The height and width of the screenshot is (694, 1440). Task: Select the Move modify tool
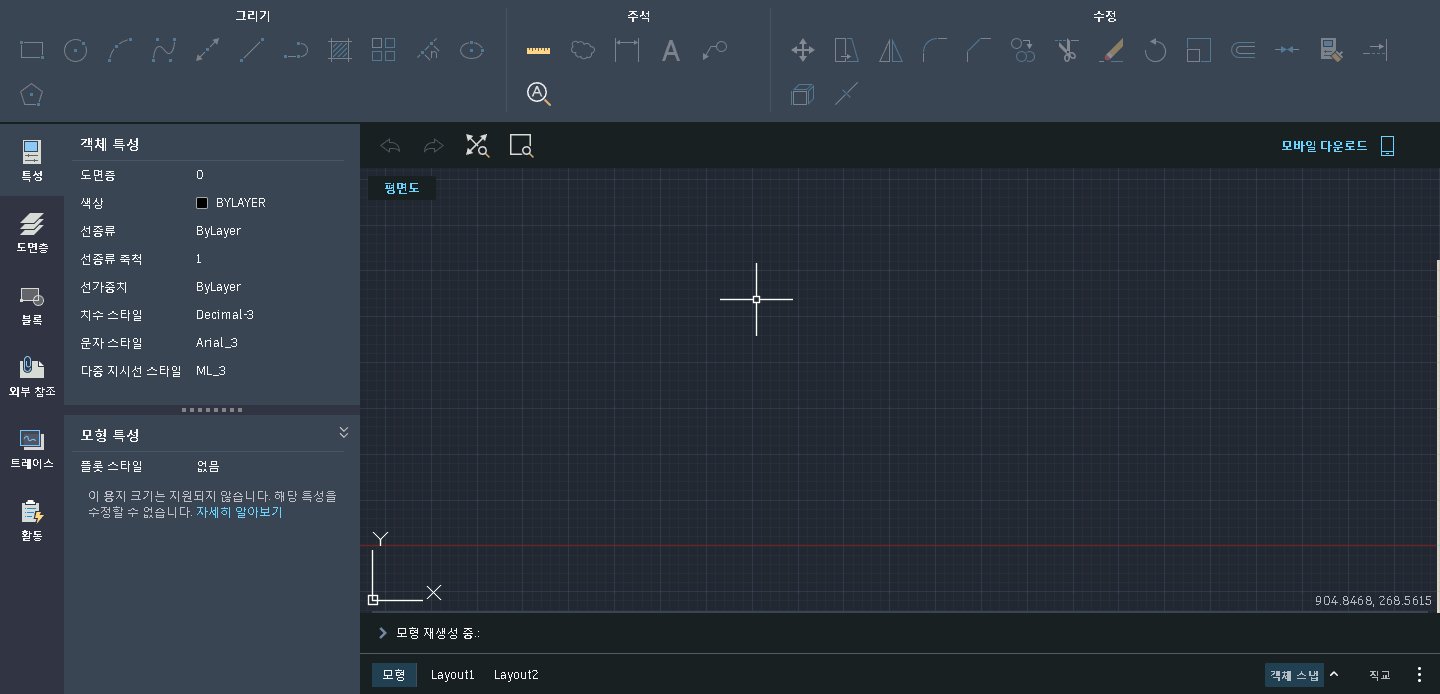803,50
